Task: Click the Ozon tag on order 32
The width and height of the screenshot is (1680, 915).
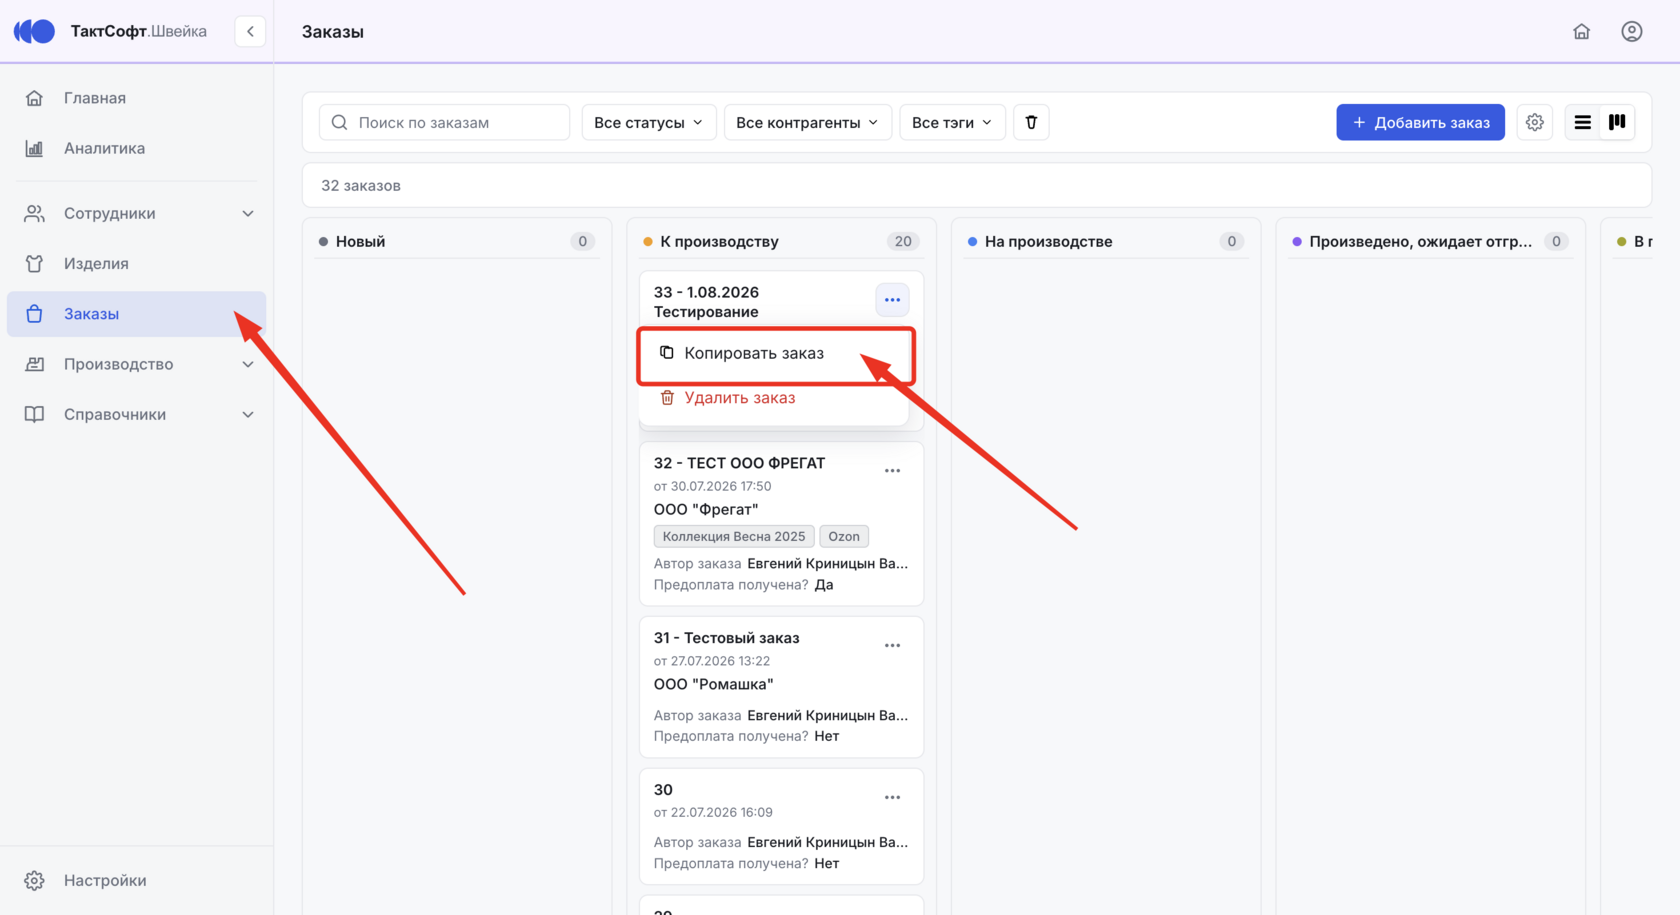Action: point(844,536)
